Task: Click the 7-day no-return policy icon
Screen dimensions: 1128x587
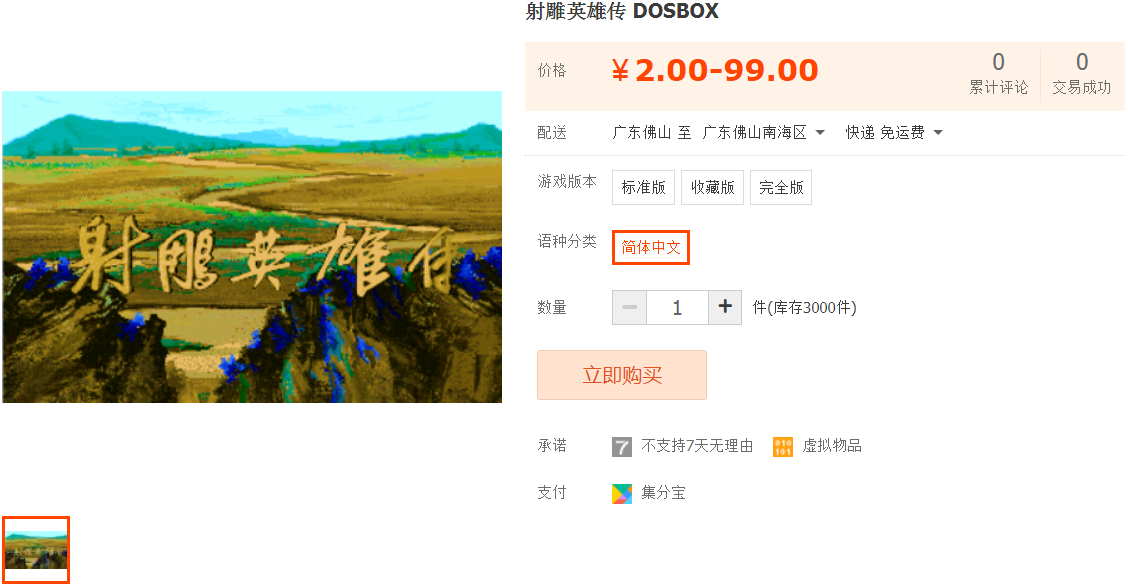Action: (622, 447)
